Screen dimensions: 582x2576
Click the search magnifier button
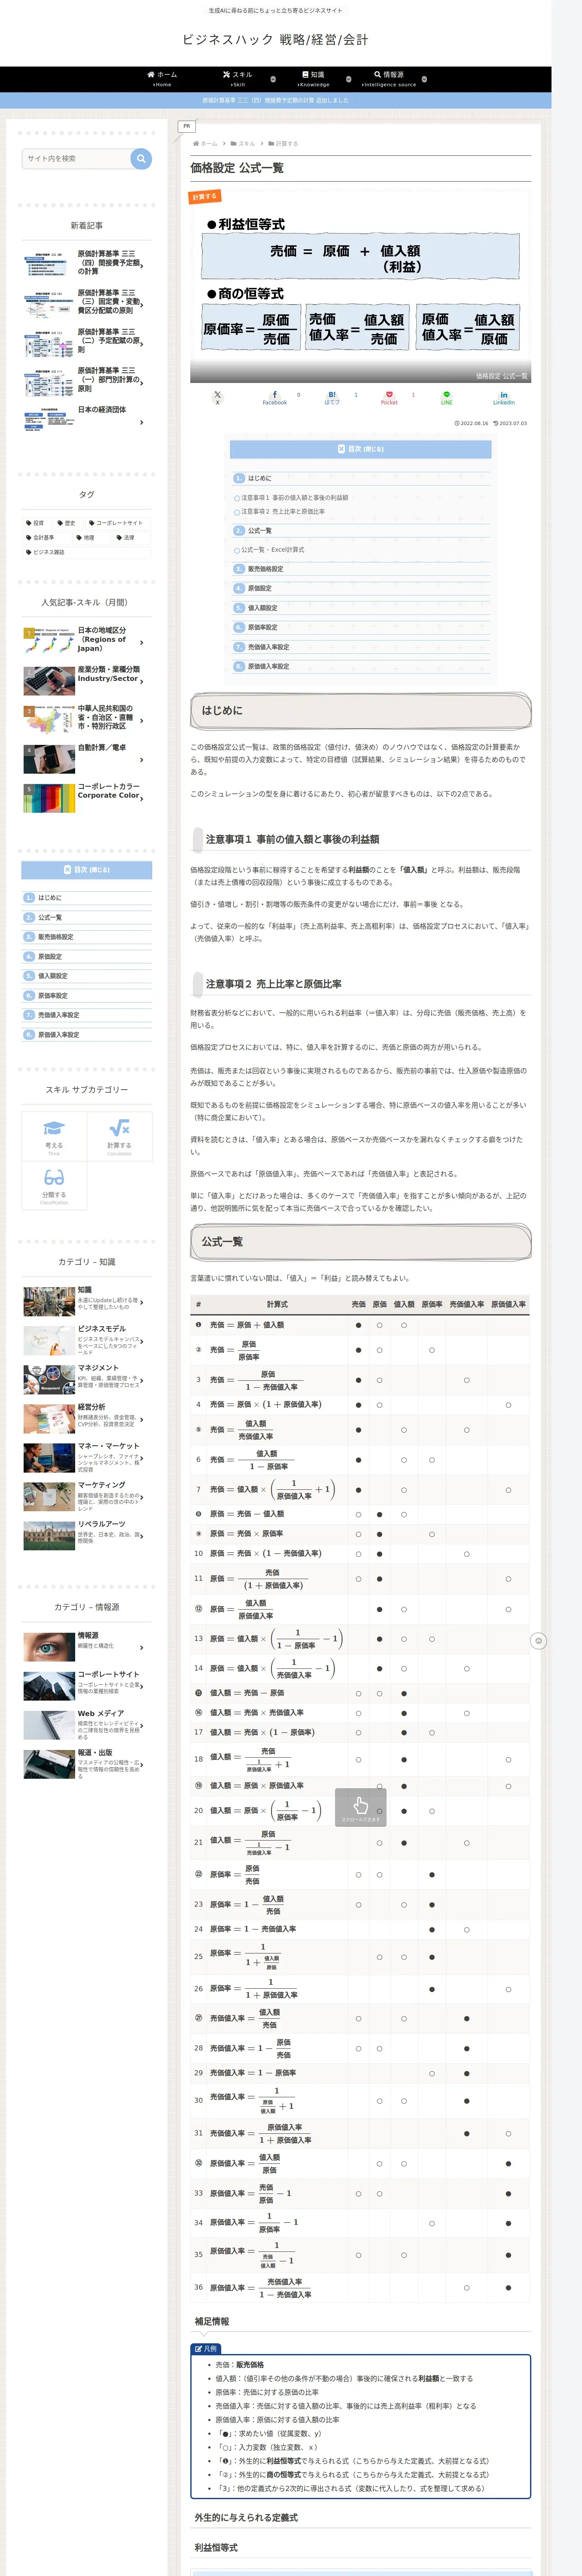[x=141, y=158]
